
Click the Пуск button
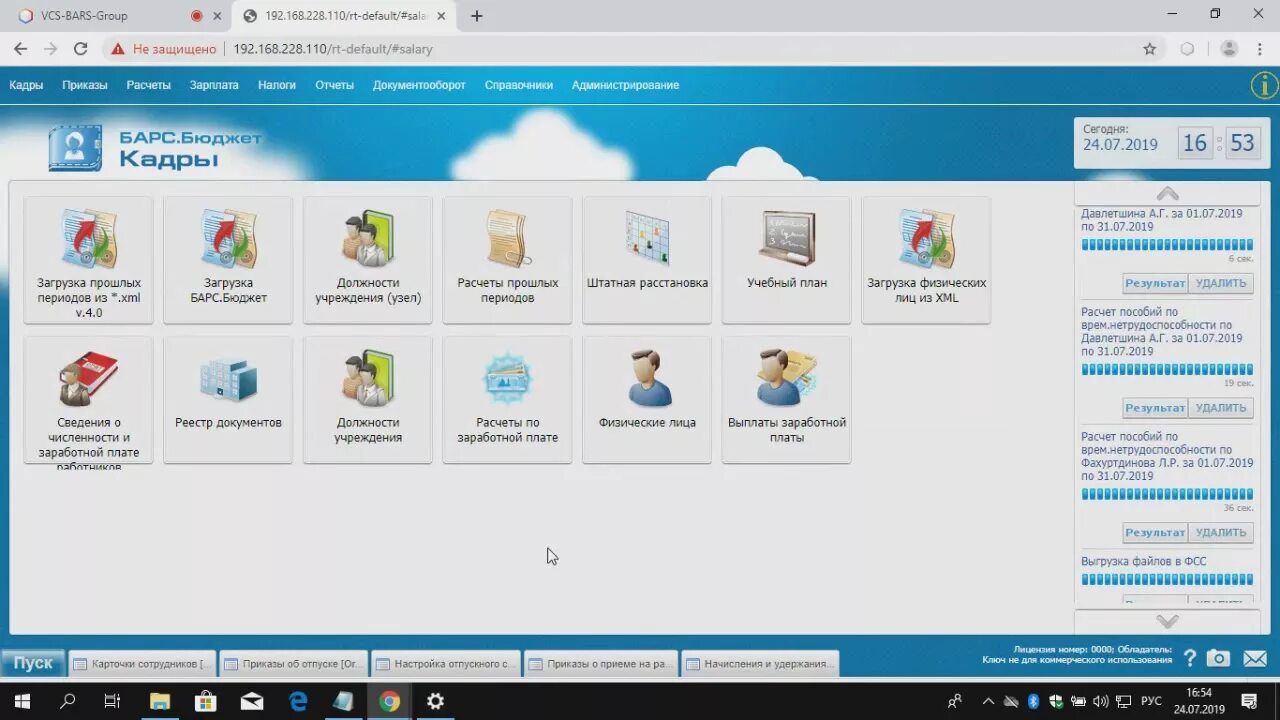33,663
